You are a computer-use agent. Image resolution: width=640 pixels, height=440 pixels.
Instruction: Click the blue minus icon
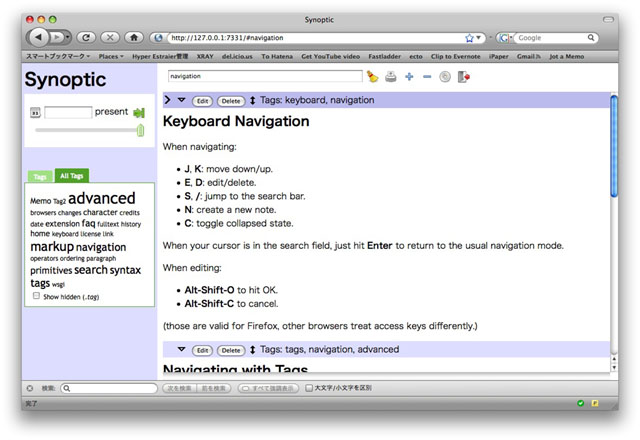tap(427, 76)
